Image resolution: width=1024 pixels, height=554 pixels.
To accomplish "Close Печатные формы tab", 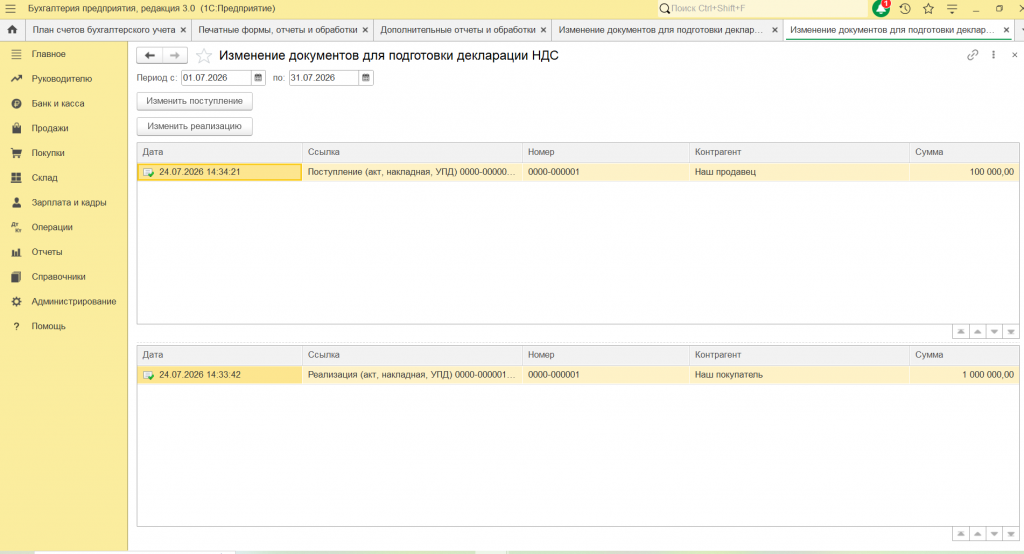I will pyautogui.click(x=365, y=30).
